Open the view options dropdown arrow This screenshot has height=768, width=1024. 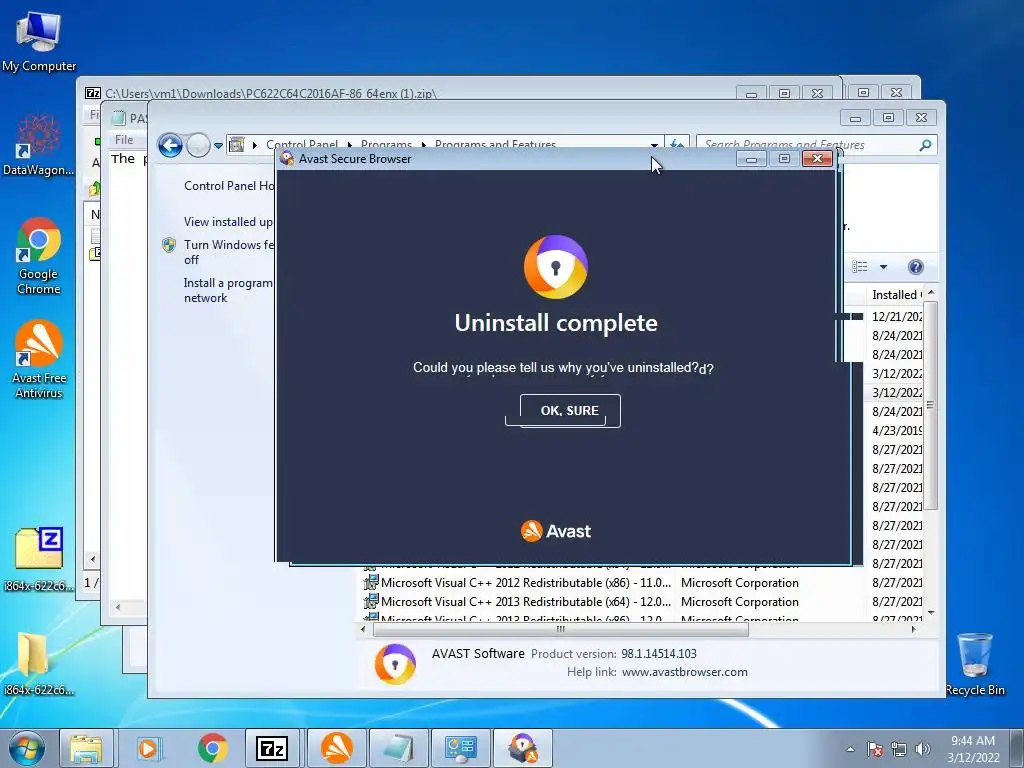(884, 266)
